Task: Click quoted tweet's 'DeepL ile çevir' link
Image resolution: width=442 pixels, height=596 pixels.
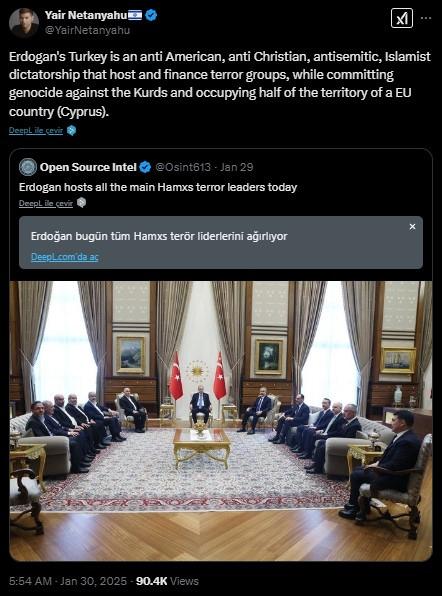Action: click(x=46, y=203)
